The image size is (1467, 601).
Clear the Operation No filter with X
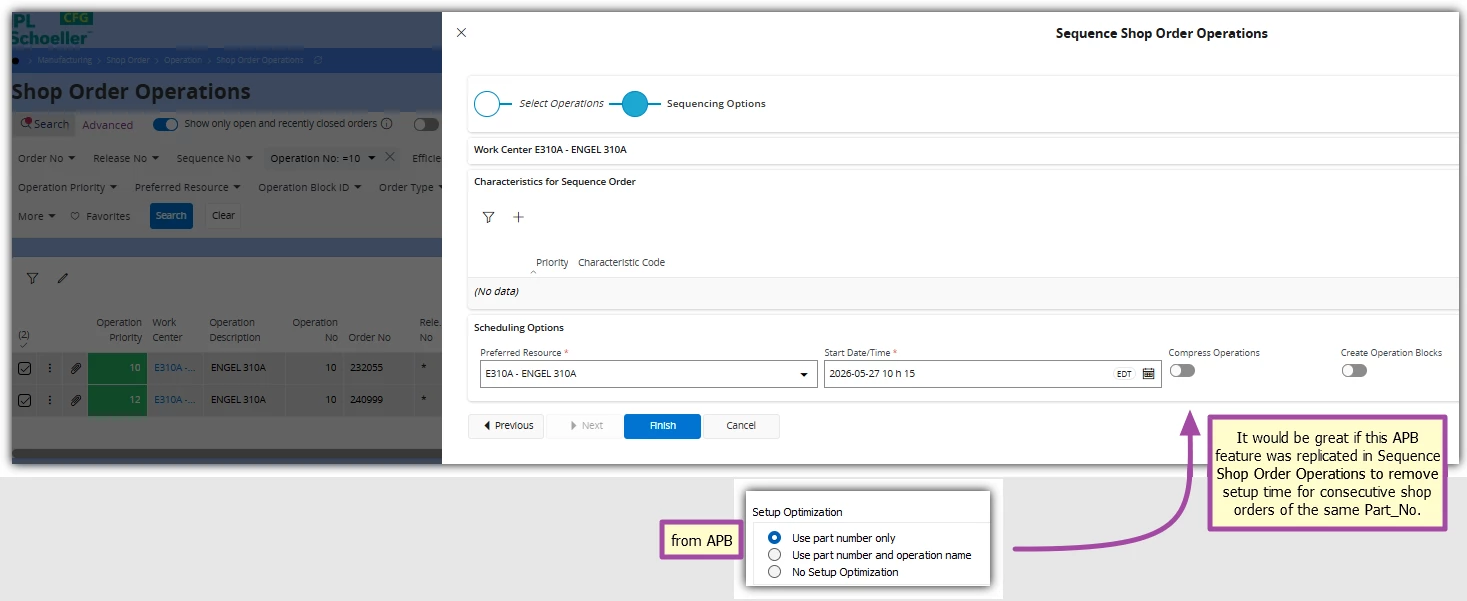pyautogui.click(x=390, y=158)
